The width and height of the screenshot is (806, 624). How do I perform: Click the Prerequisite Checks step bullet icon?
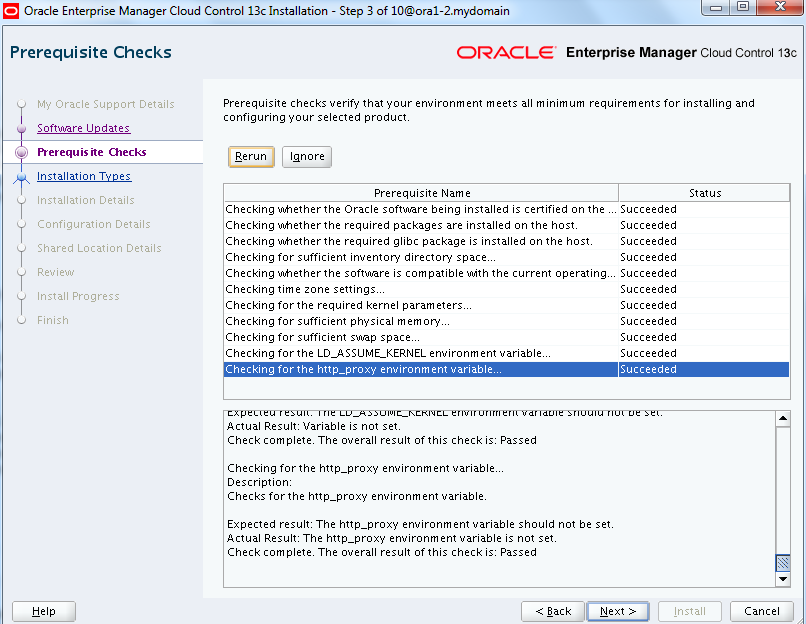coord(21,153)
